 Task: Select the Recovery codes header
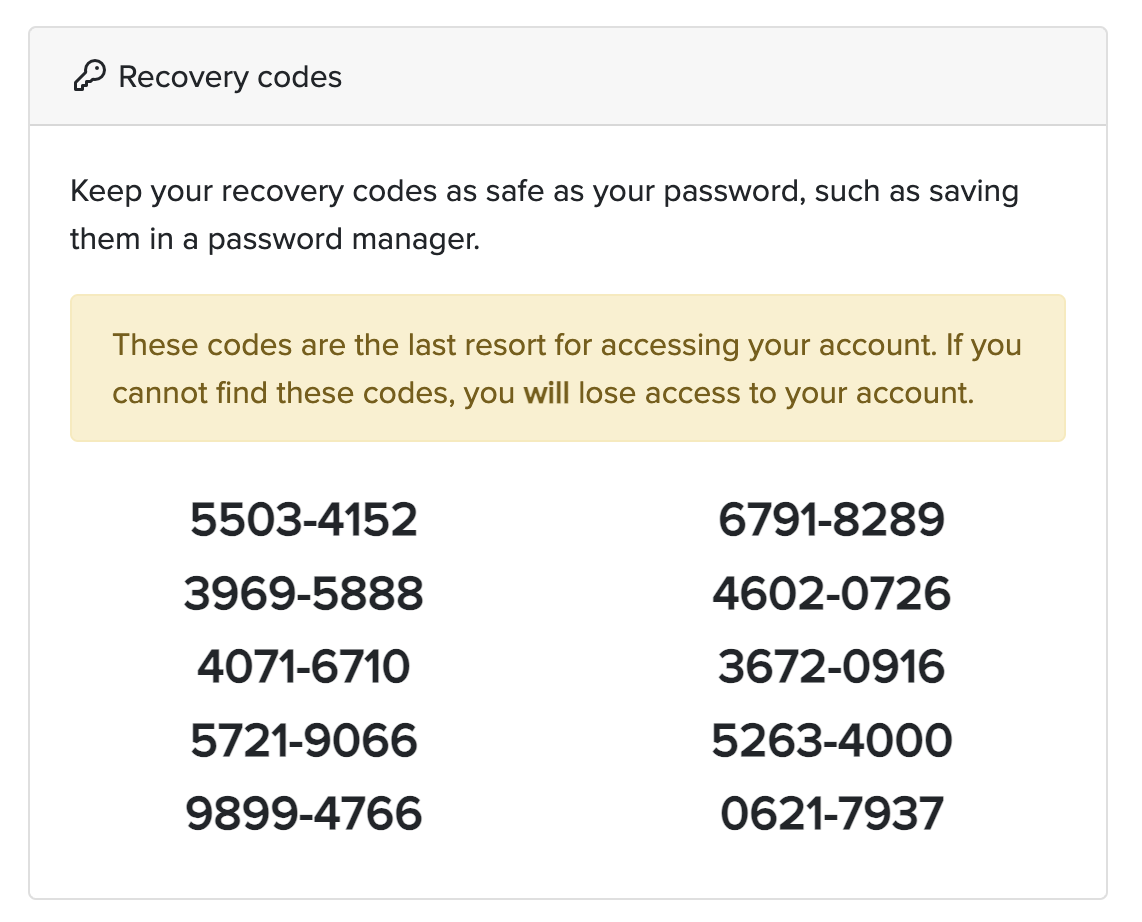[x=229, y=77]
